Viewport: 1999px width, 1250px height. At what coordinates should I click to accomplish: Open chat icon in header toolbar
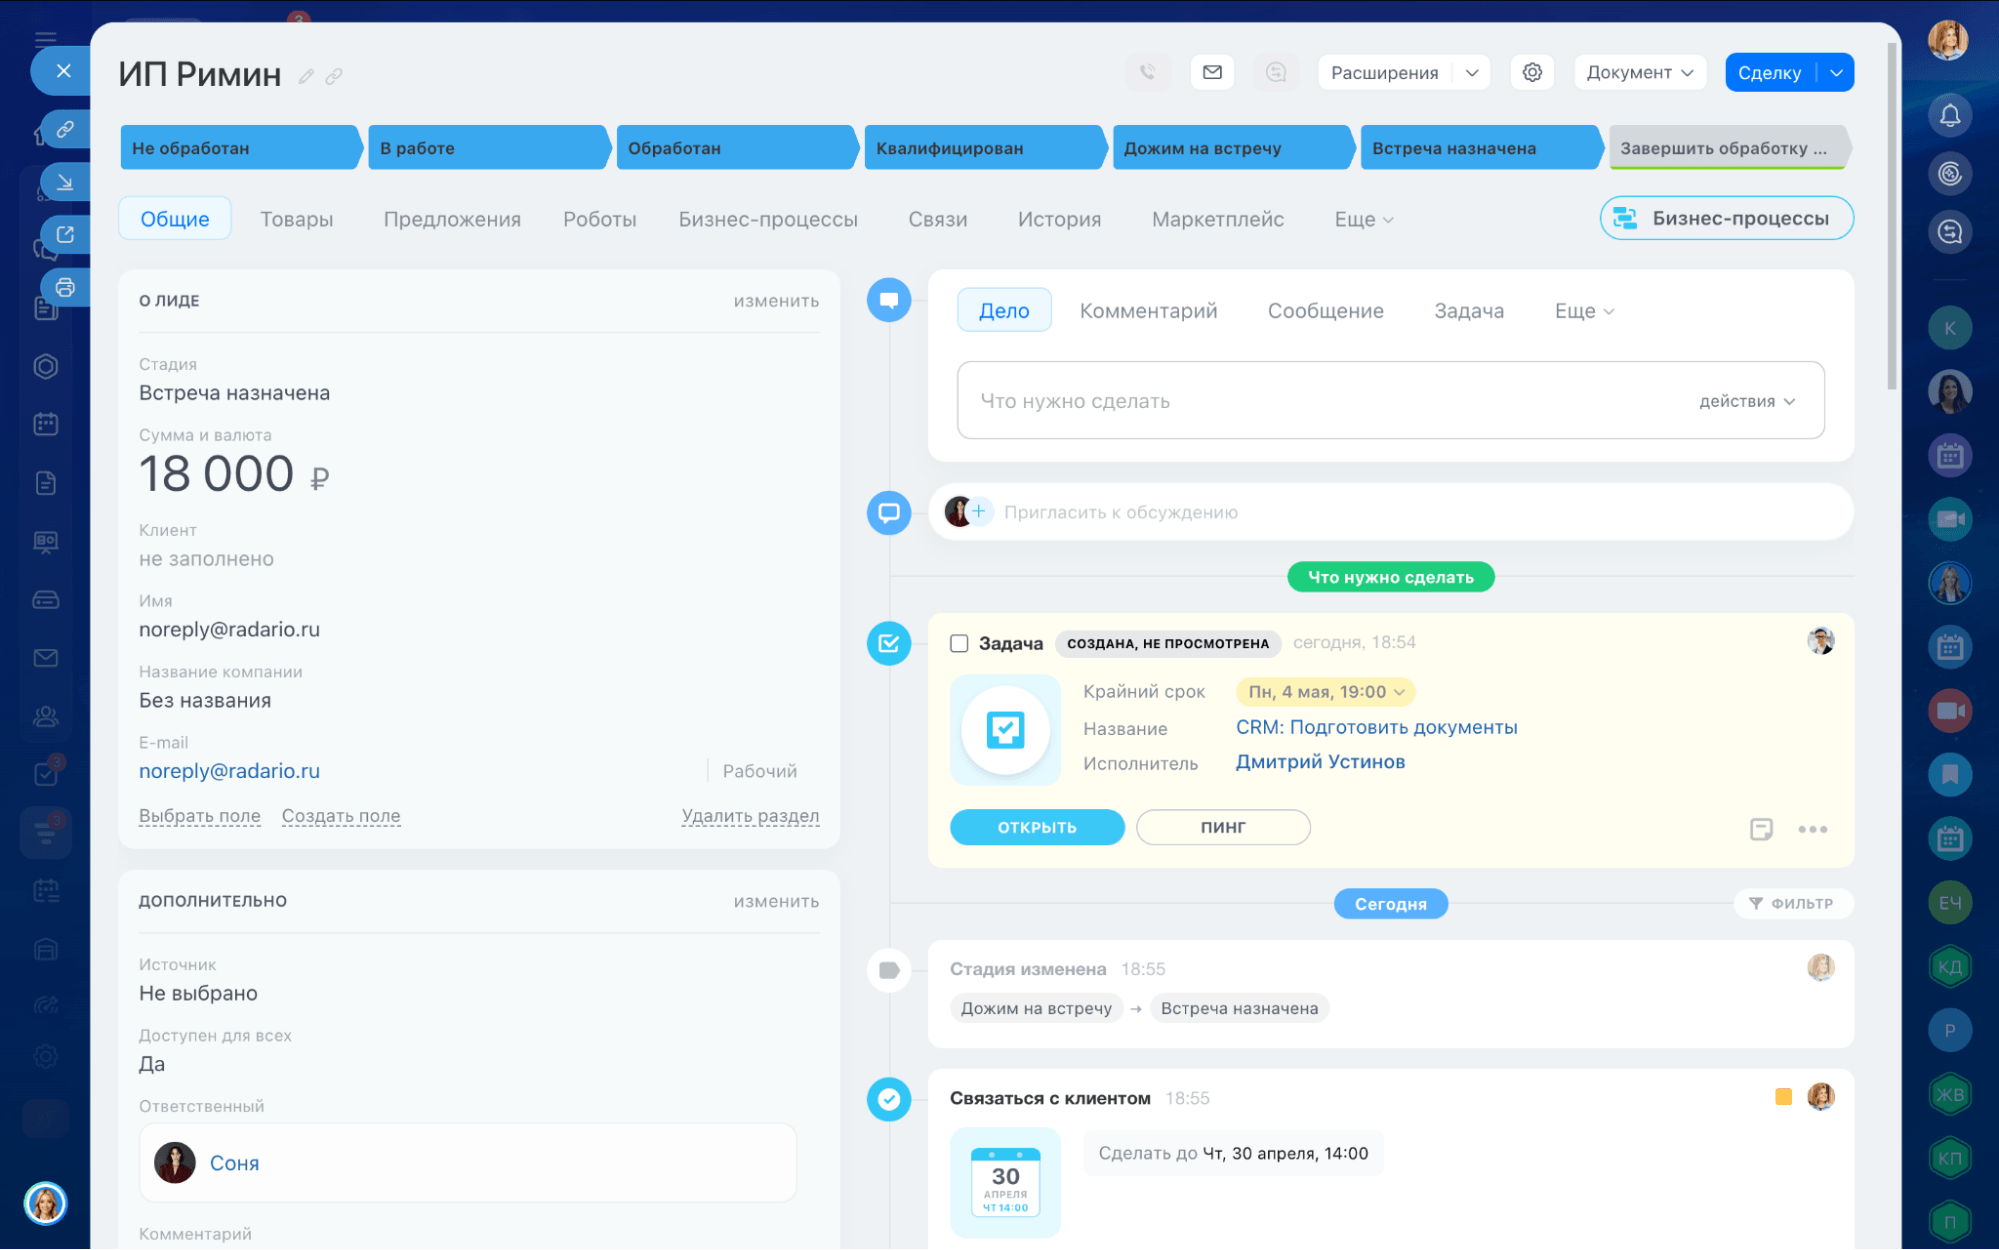tap(1276, 72)
